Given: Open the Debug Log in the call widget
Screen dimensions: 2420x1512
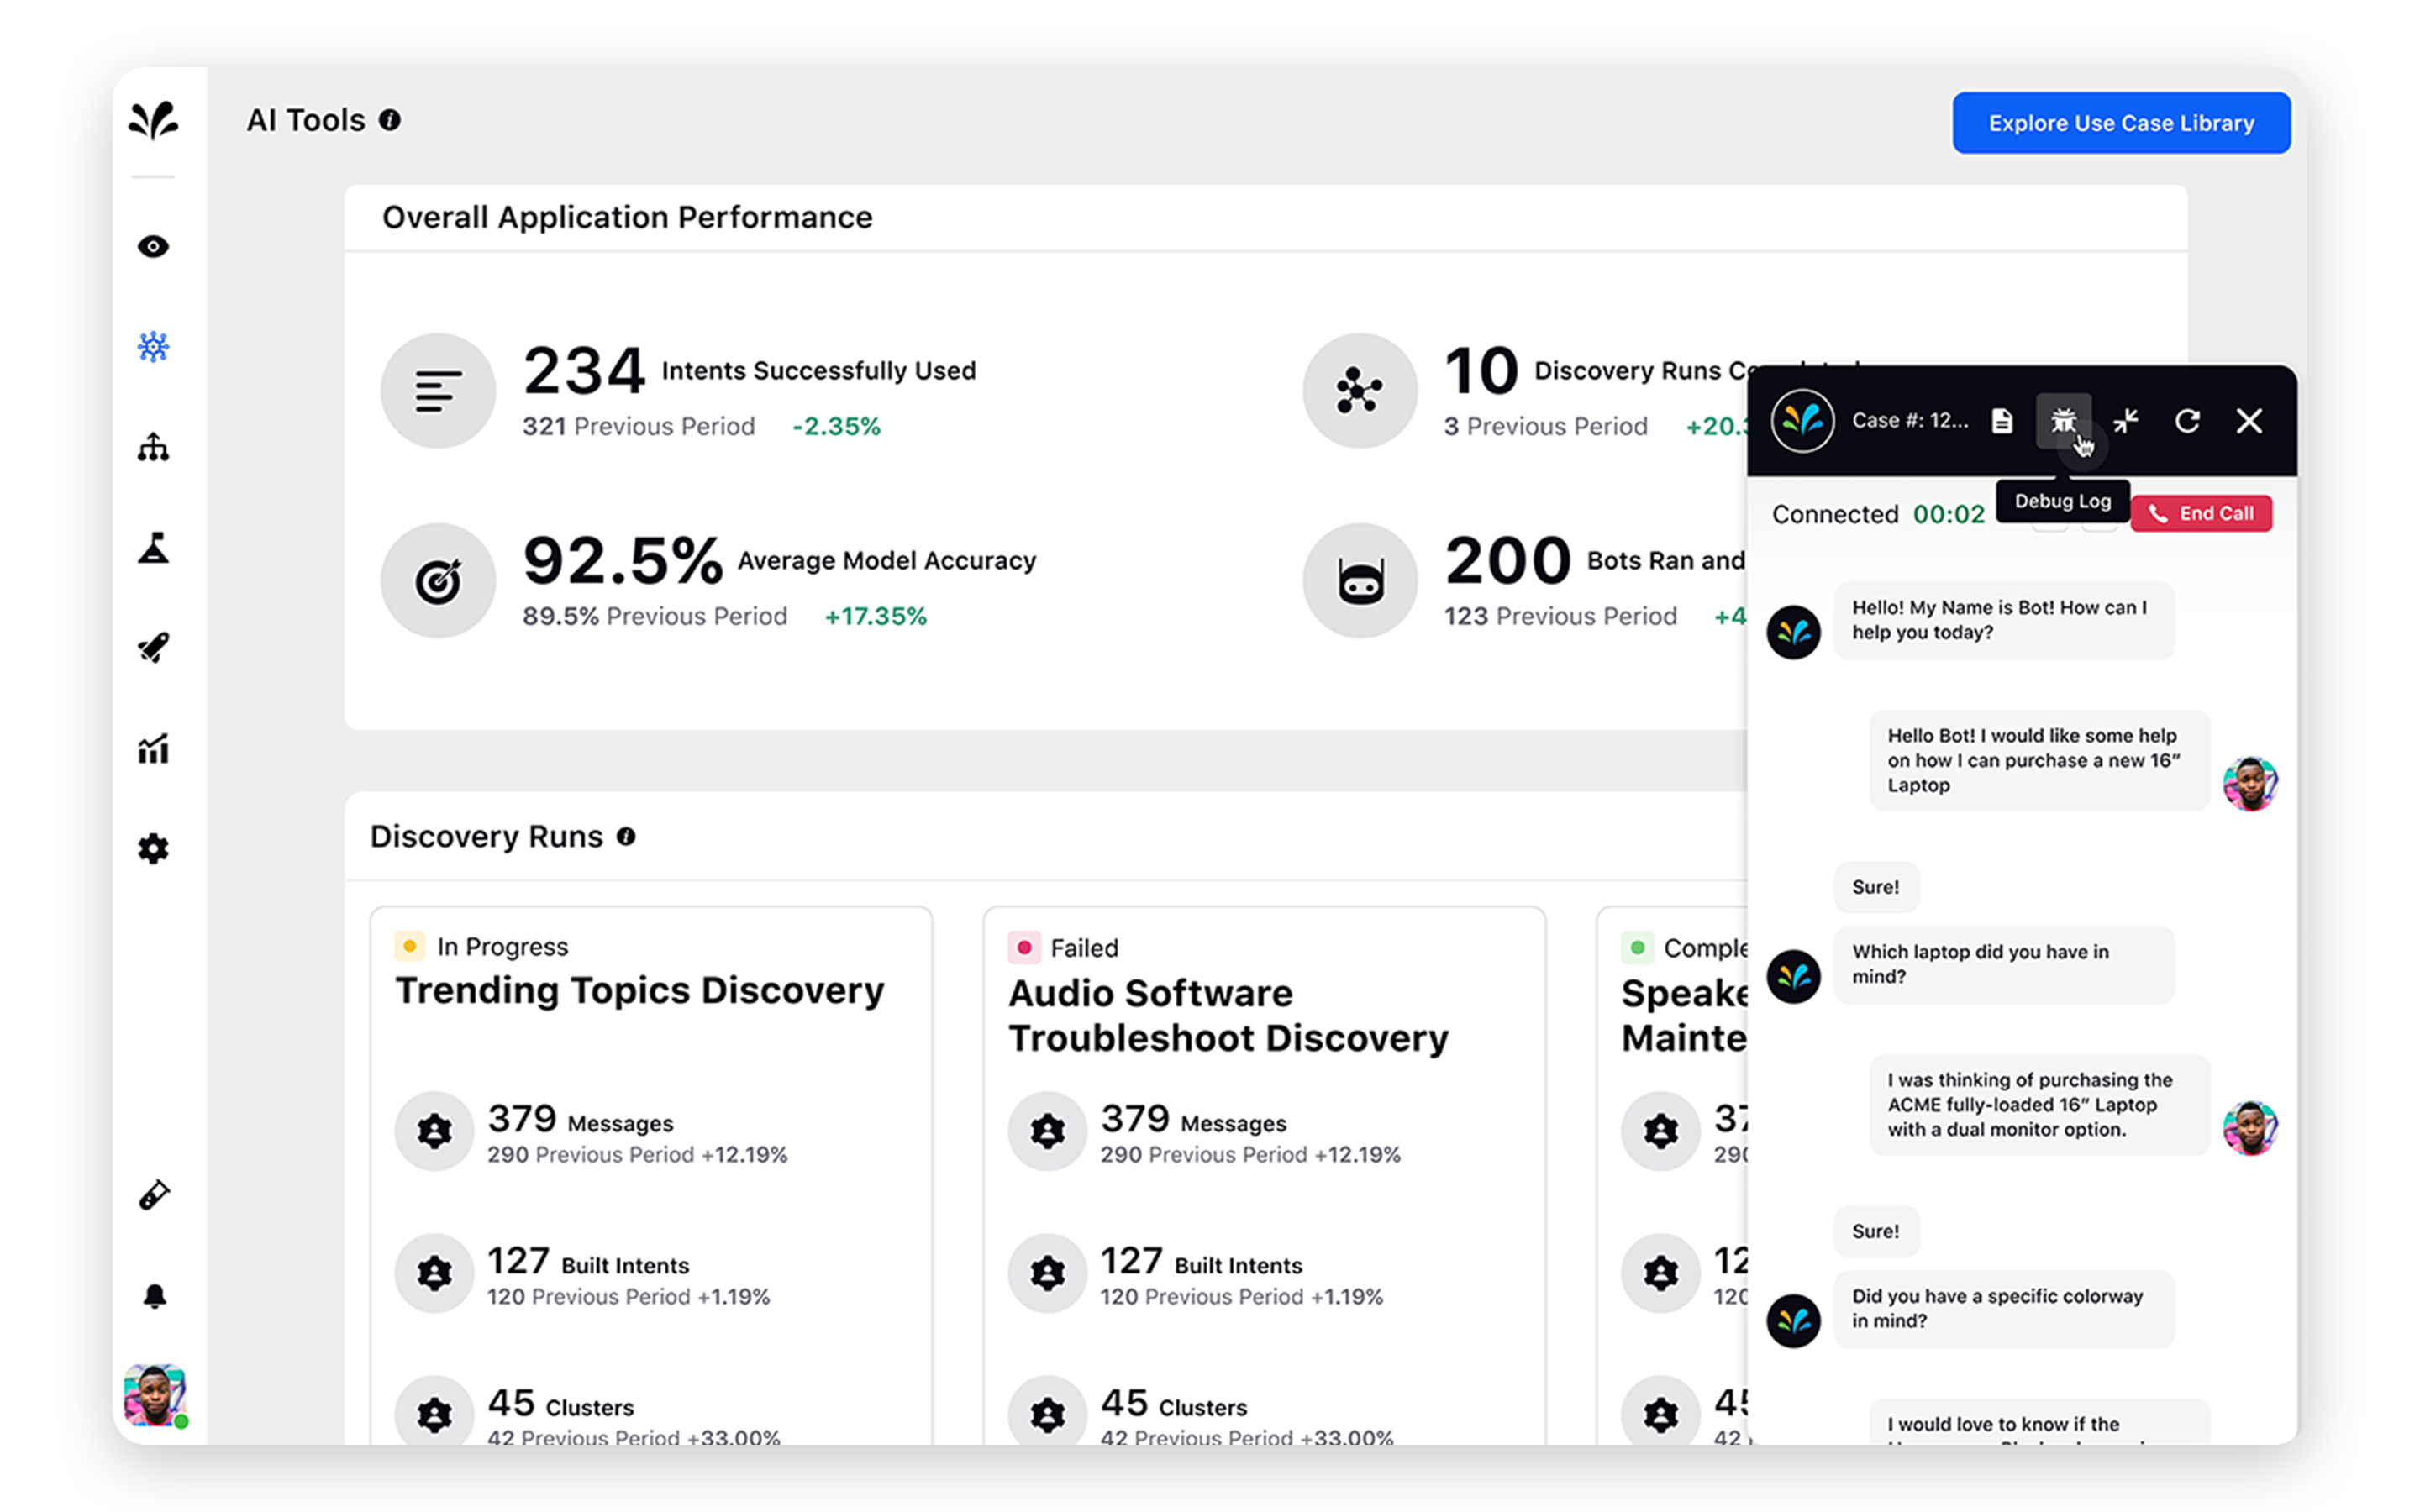Looking at the screenshot, I should pos(2063,421).
